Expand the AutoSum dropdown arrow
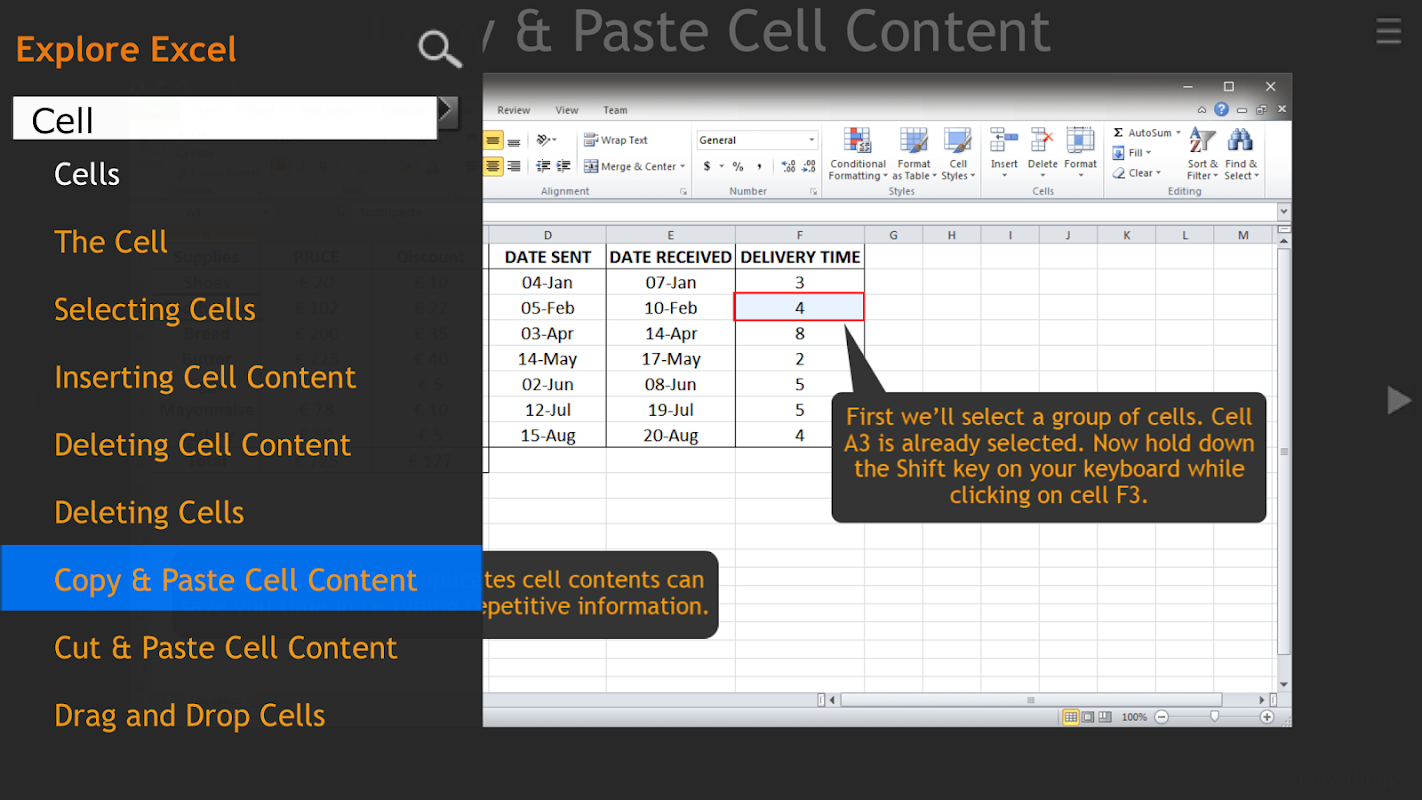 pos(1178,133)
